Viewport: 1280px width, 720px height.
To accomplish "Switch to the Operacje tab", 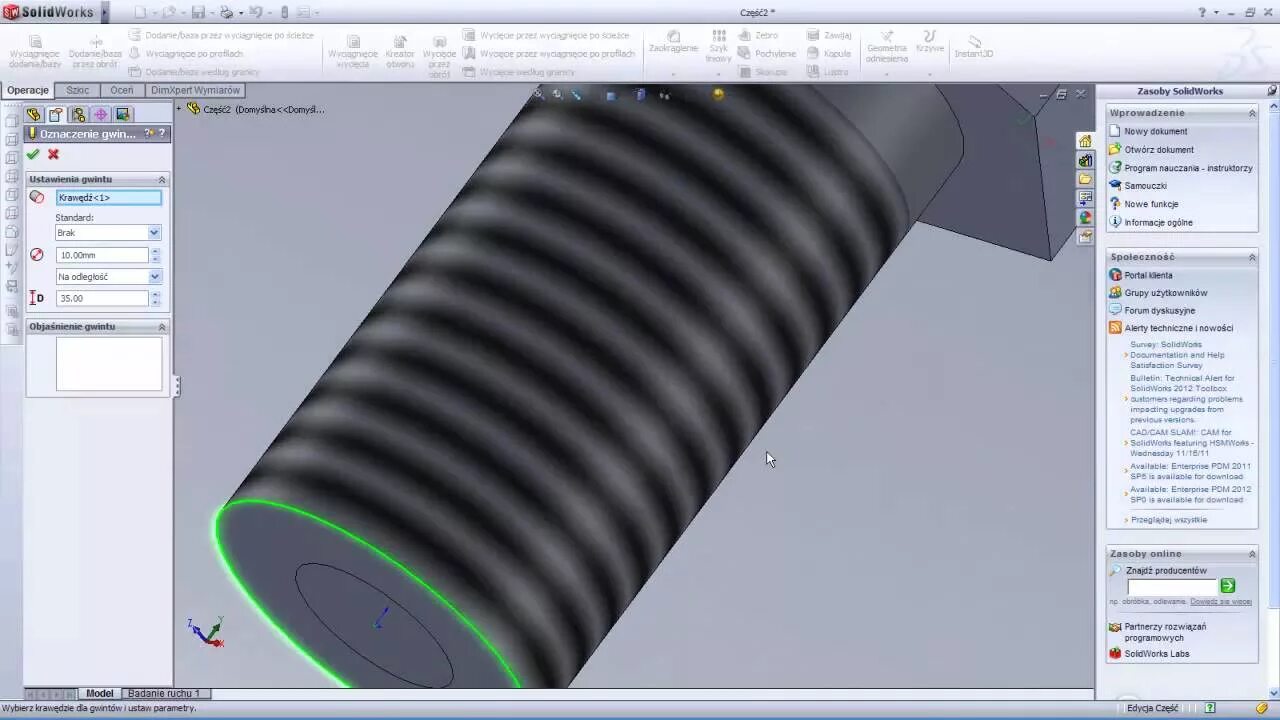I will (28, 90).
